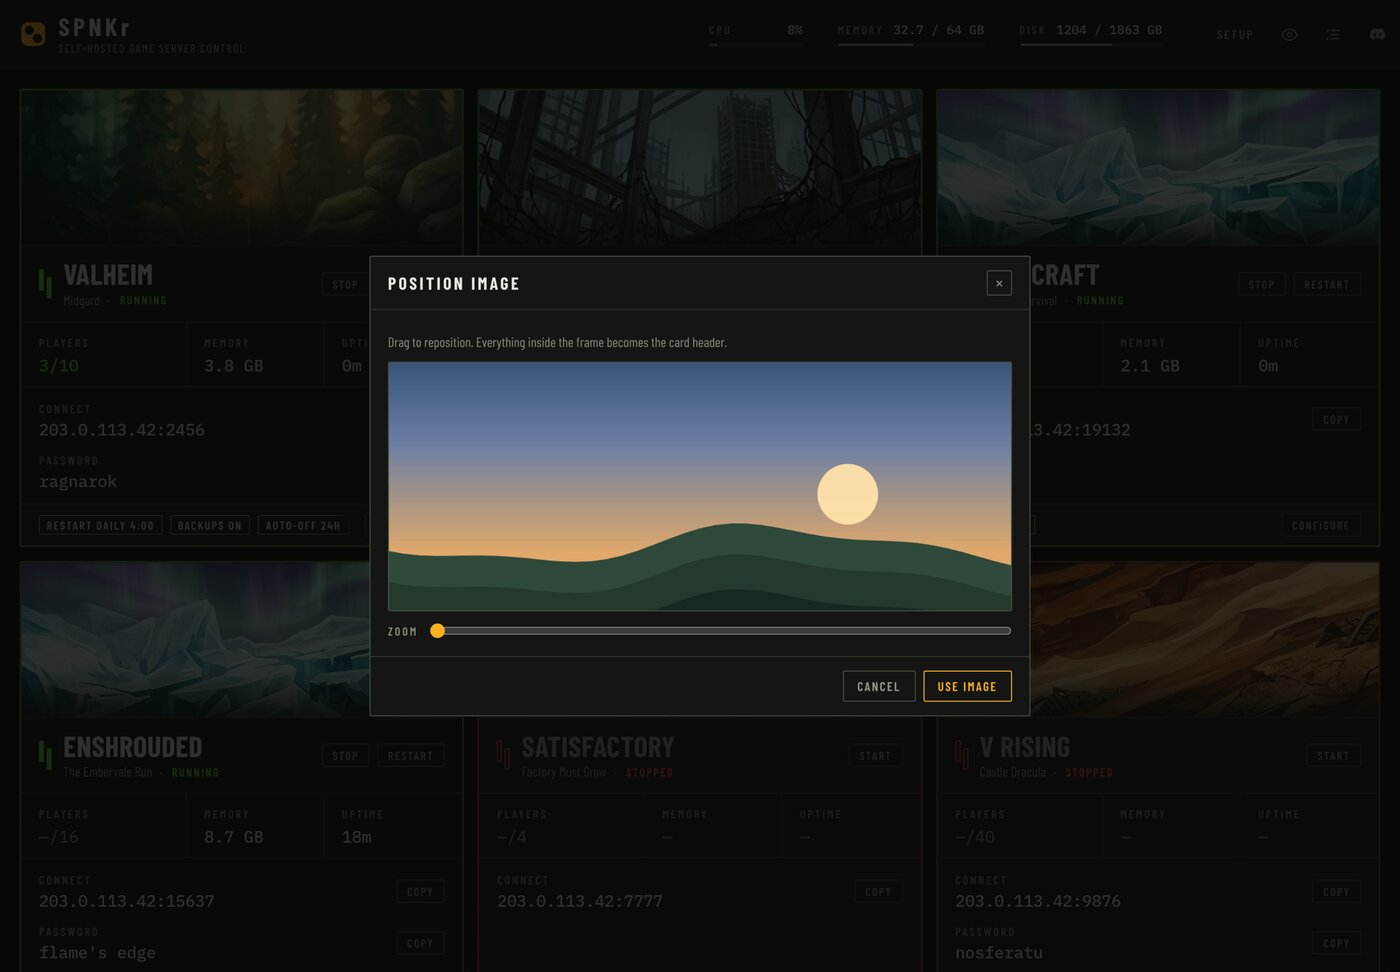Click the Enshrouded password flame's edge
1400x972 pixels.
pyautogui.click(x=97, y=953)
